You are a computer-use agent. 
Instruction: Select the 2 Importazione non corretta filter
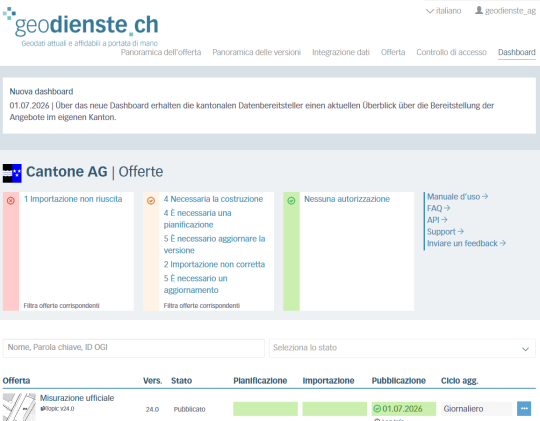point(214,264)
